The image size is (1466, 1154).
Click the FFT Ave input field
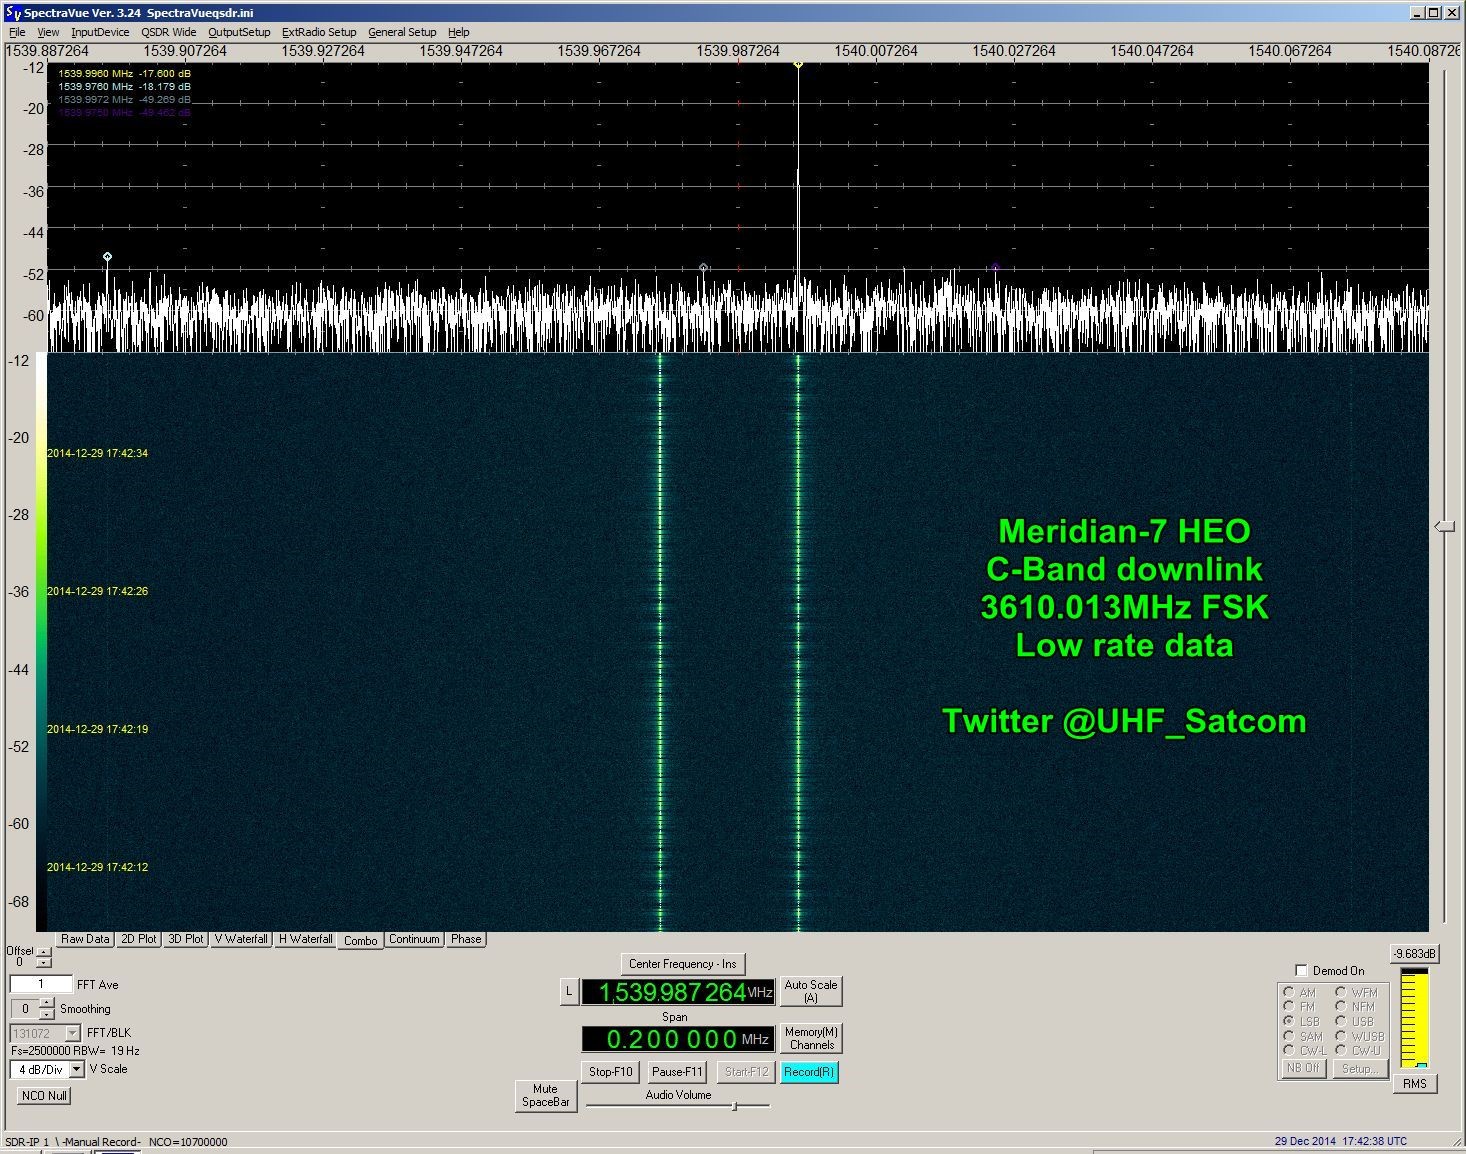coord(41,984)
